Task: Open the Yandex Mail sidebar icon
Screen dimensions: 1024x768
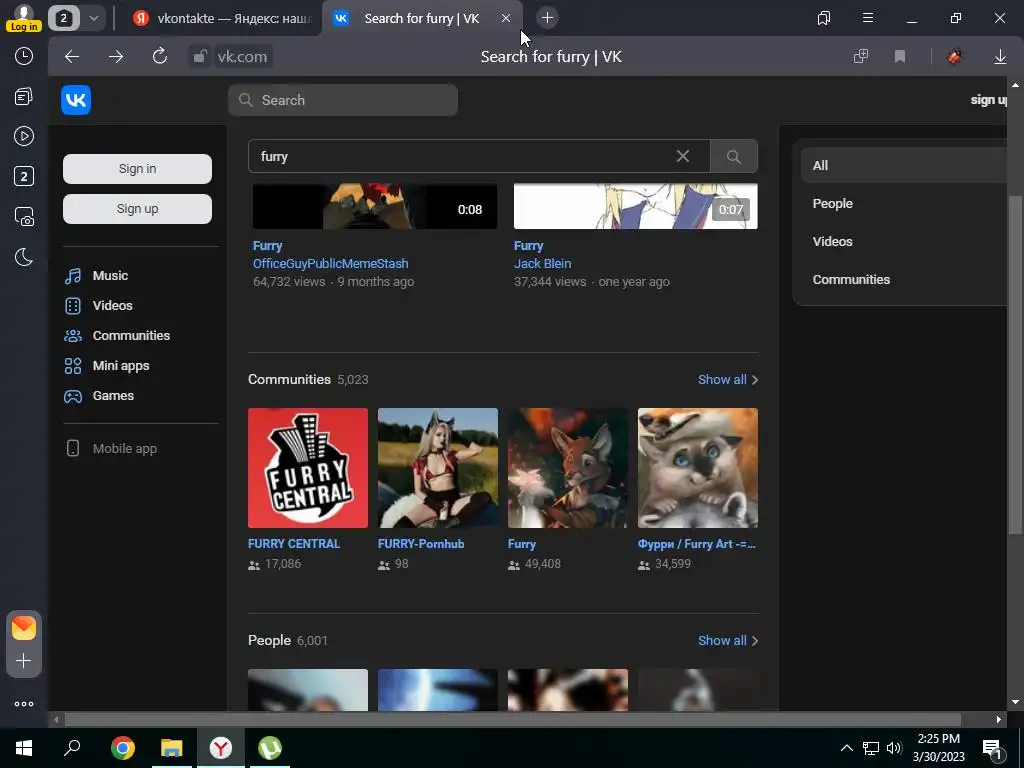Action: coord(24,628)
